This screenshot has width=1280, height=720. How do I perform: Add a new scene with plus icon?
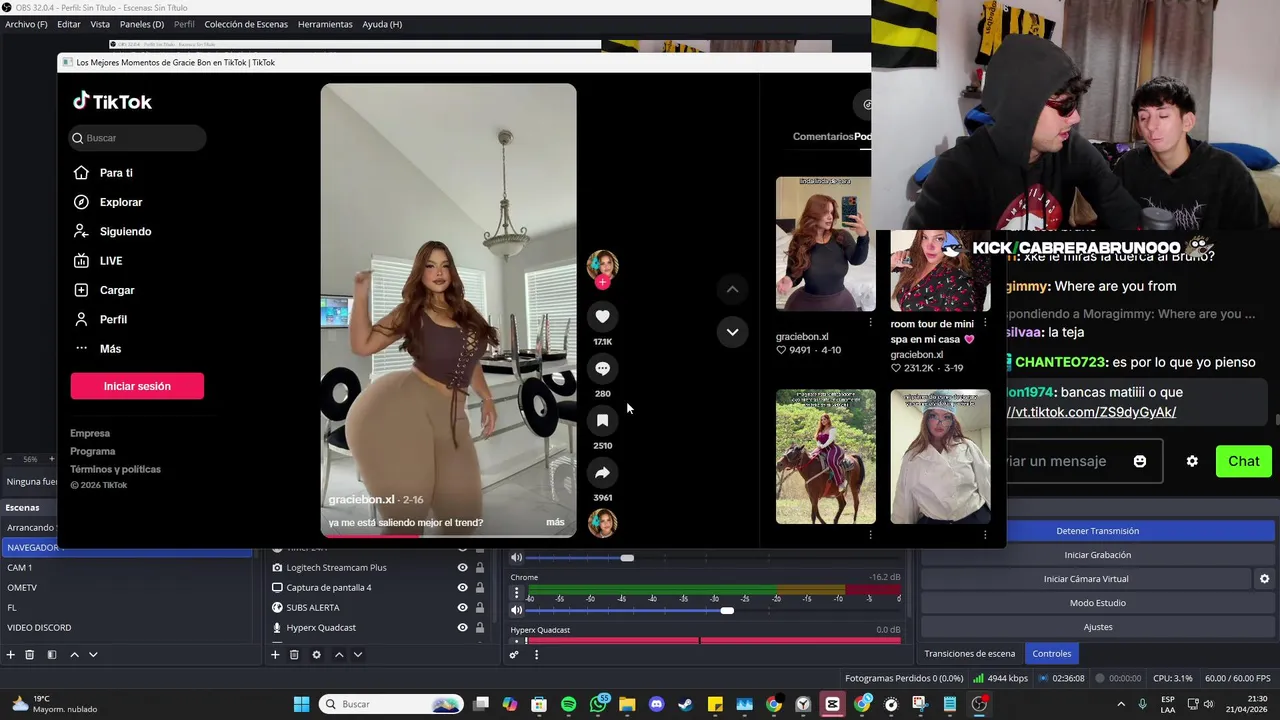[x=11, y=654]
